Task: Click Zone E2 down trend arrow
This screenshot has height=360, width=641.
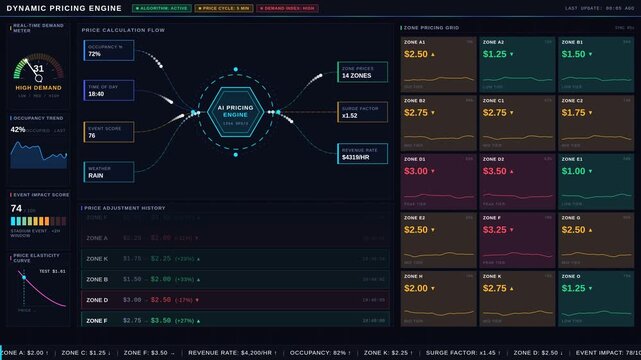Action: 433,230
